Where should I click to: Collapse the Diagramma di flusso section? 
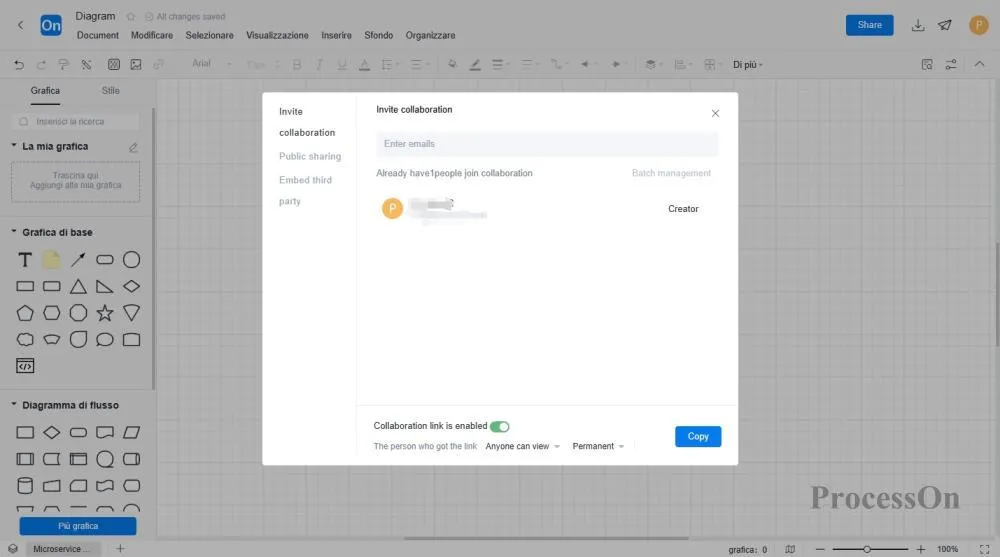14,405
